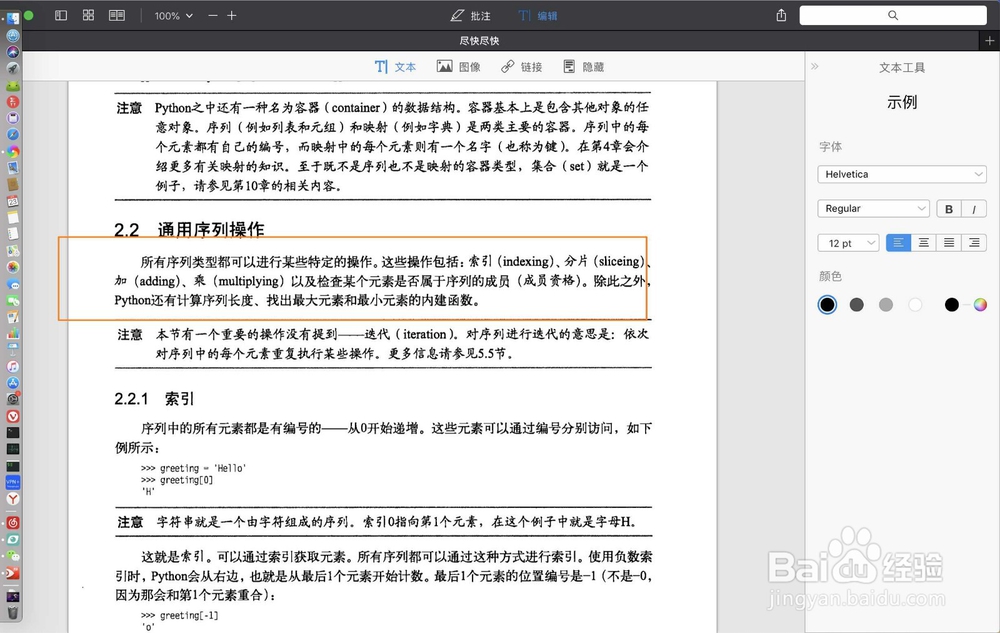Select the 尽快尽快 document tab
1000x633 pixels.
479,41
